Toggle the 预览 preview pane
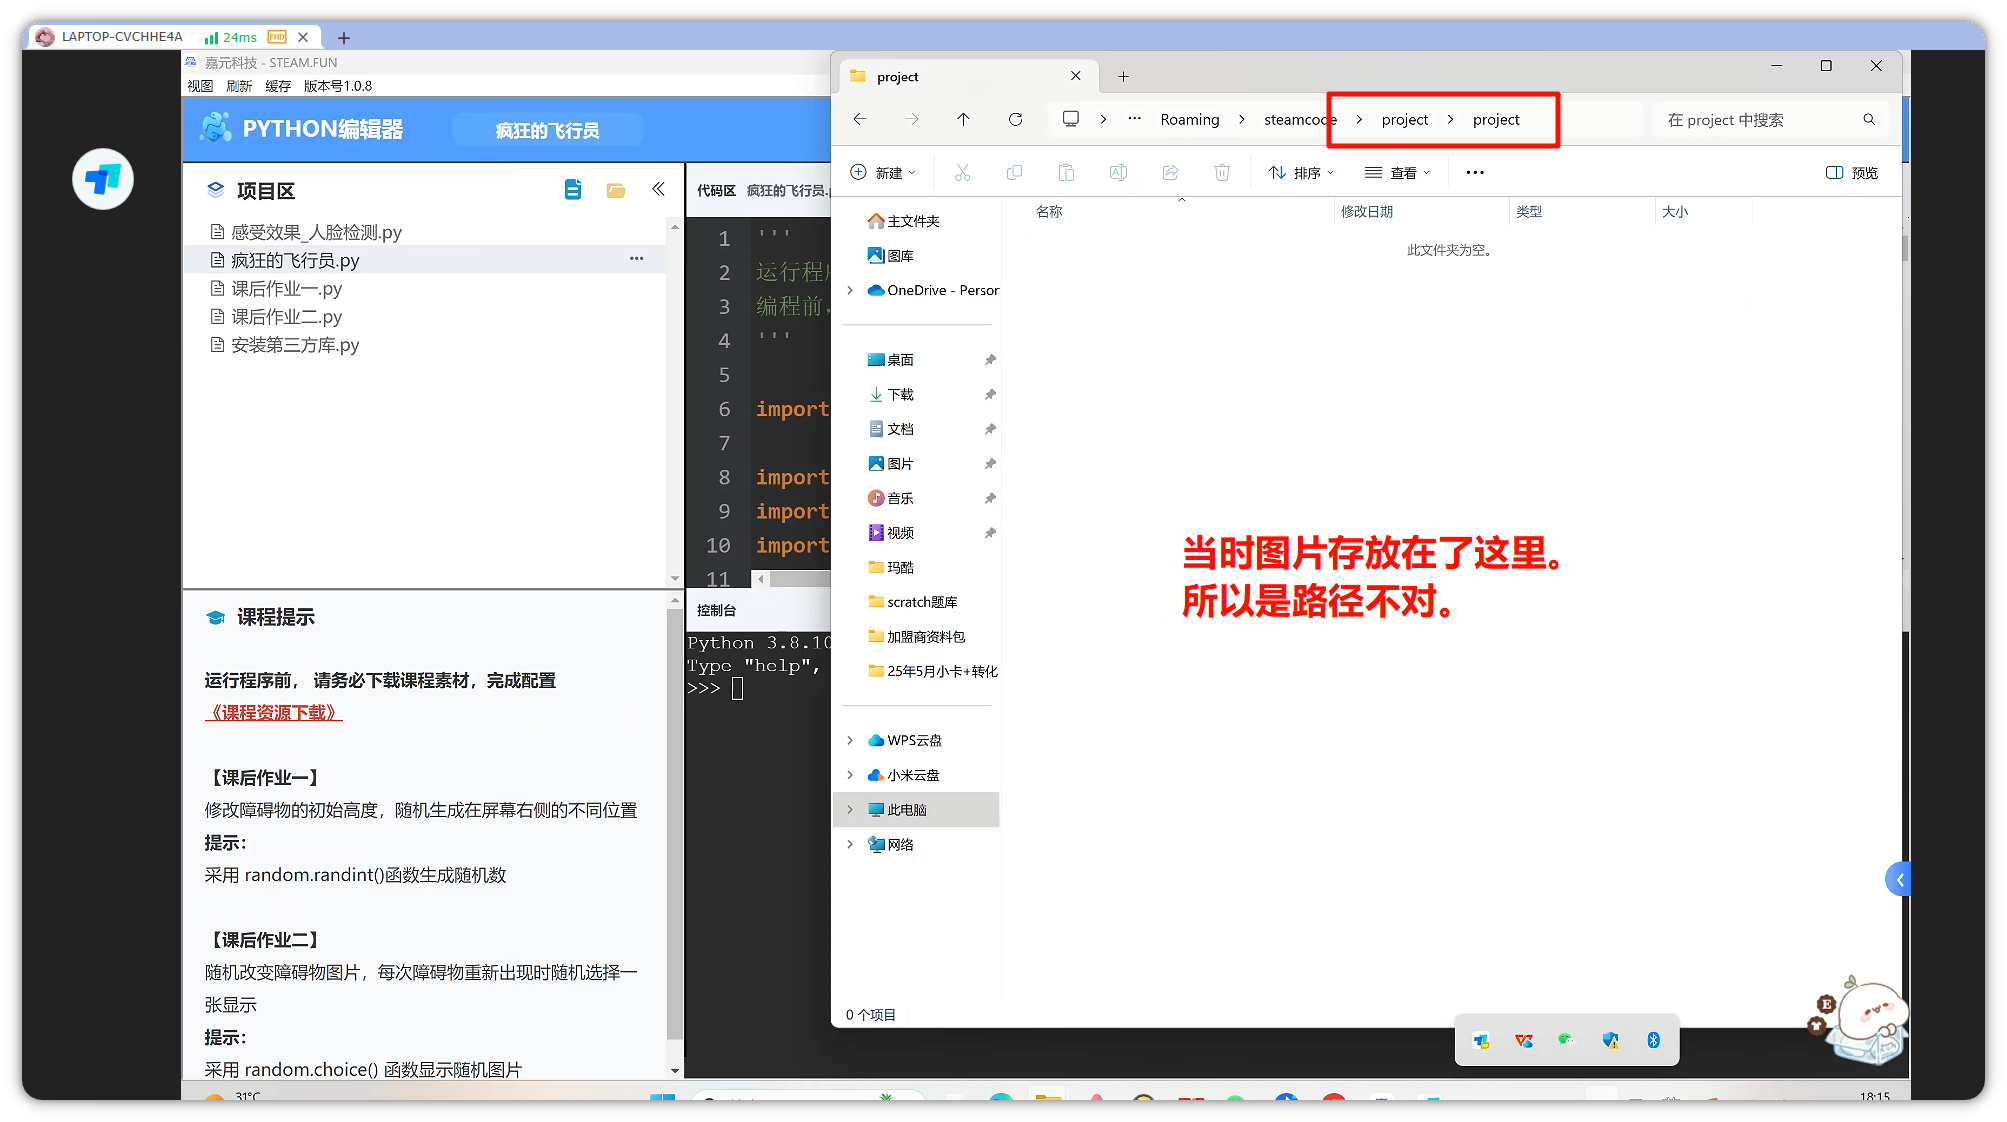2007x1122 pixels. click(1851, 173)
